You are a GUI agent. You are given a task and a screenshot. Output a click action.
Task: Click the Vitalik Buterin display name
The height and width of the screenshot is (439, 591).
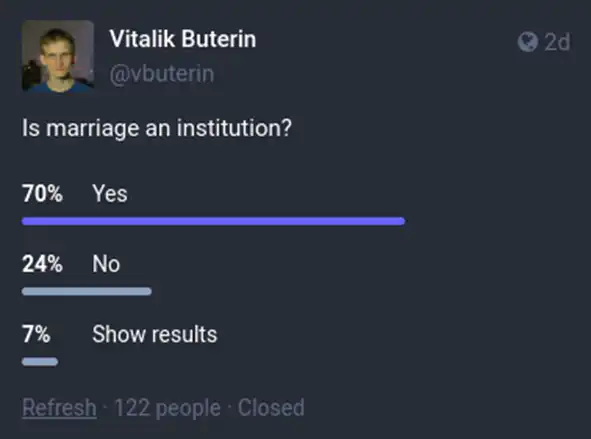(183, 39)
